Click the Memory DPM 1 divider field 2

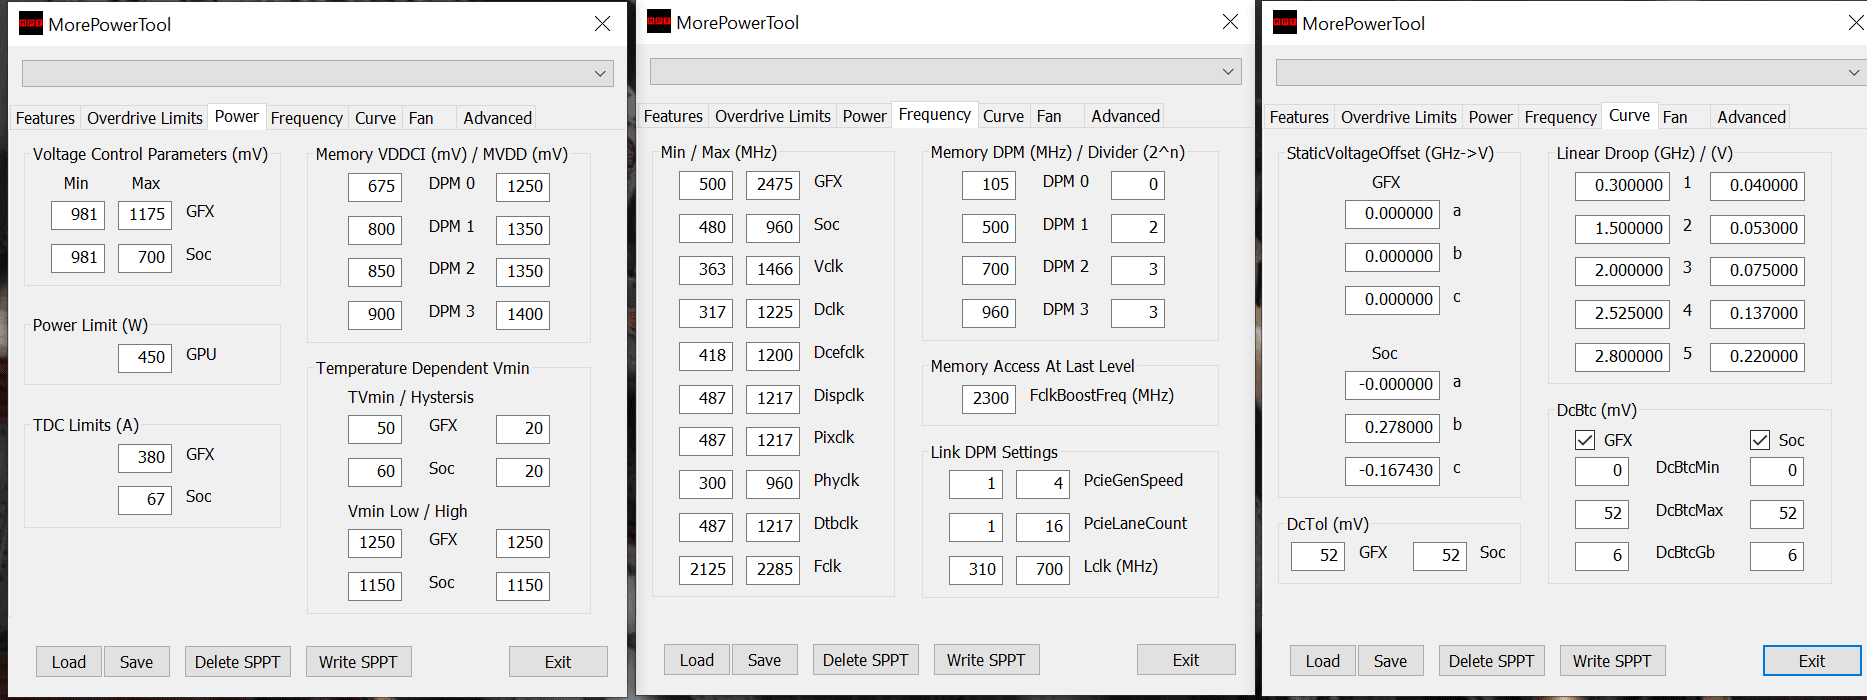click(x=1138, y=227)
